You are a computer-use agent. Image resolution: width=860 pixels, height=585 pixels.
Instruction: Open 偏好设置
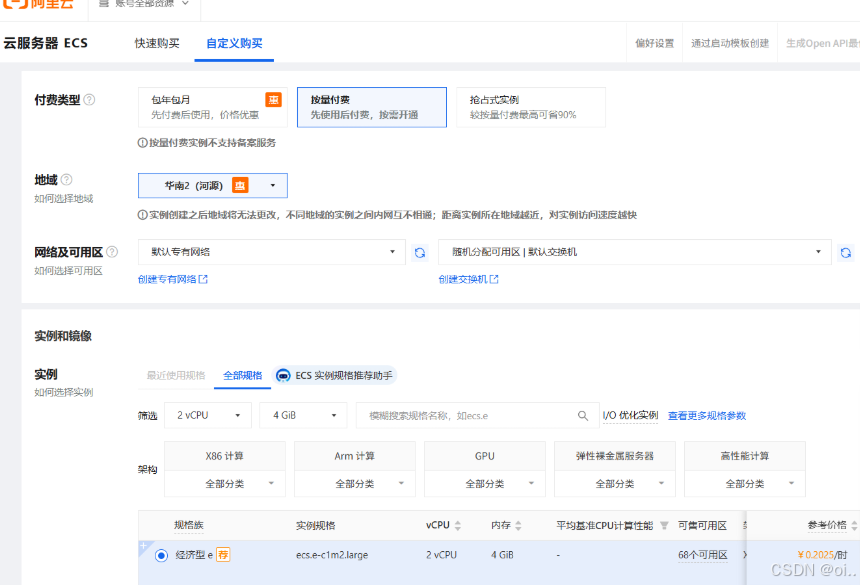tap(655, 43)
